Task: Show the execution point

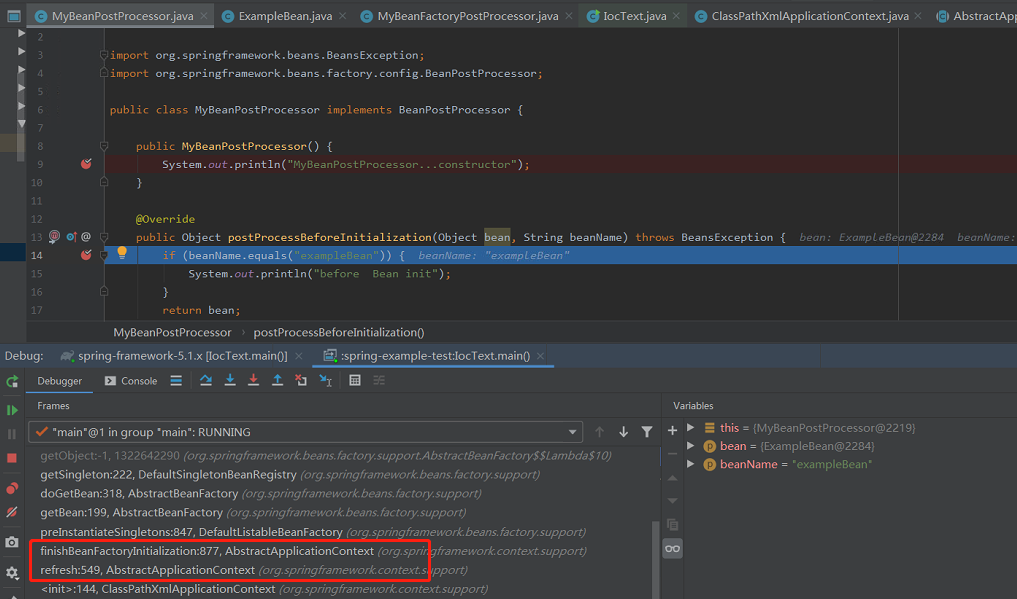Action: pyautogui.click(x=176, y=381)
